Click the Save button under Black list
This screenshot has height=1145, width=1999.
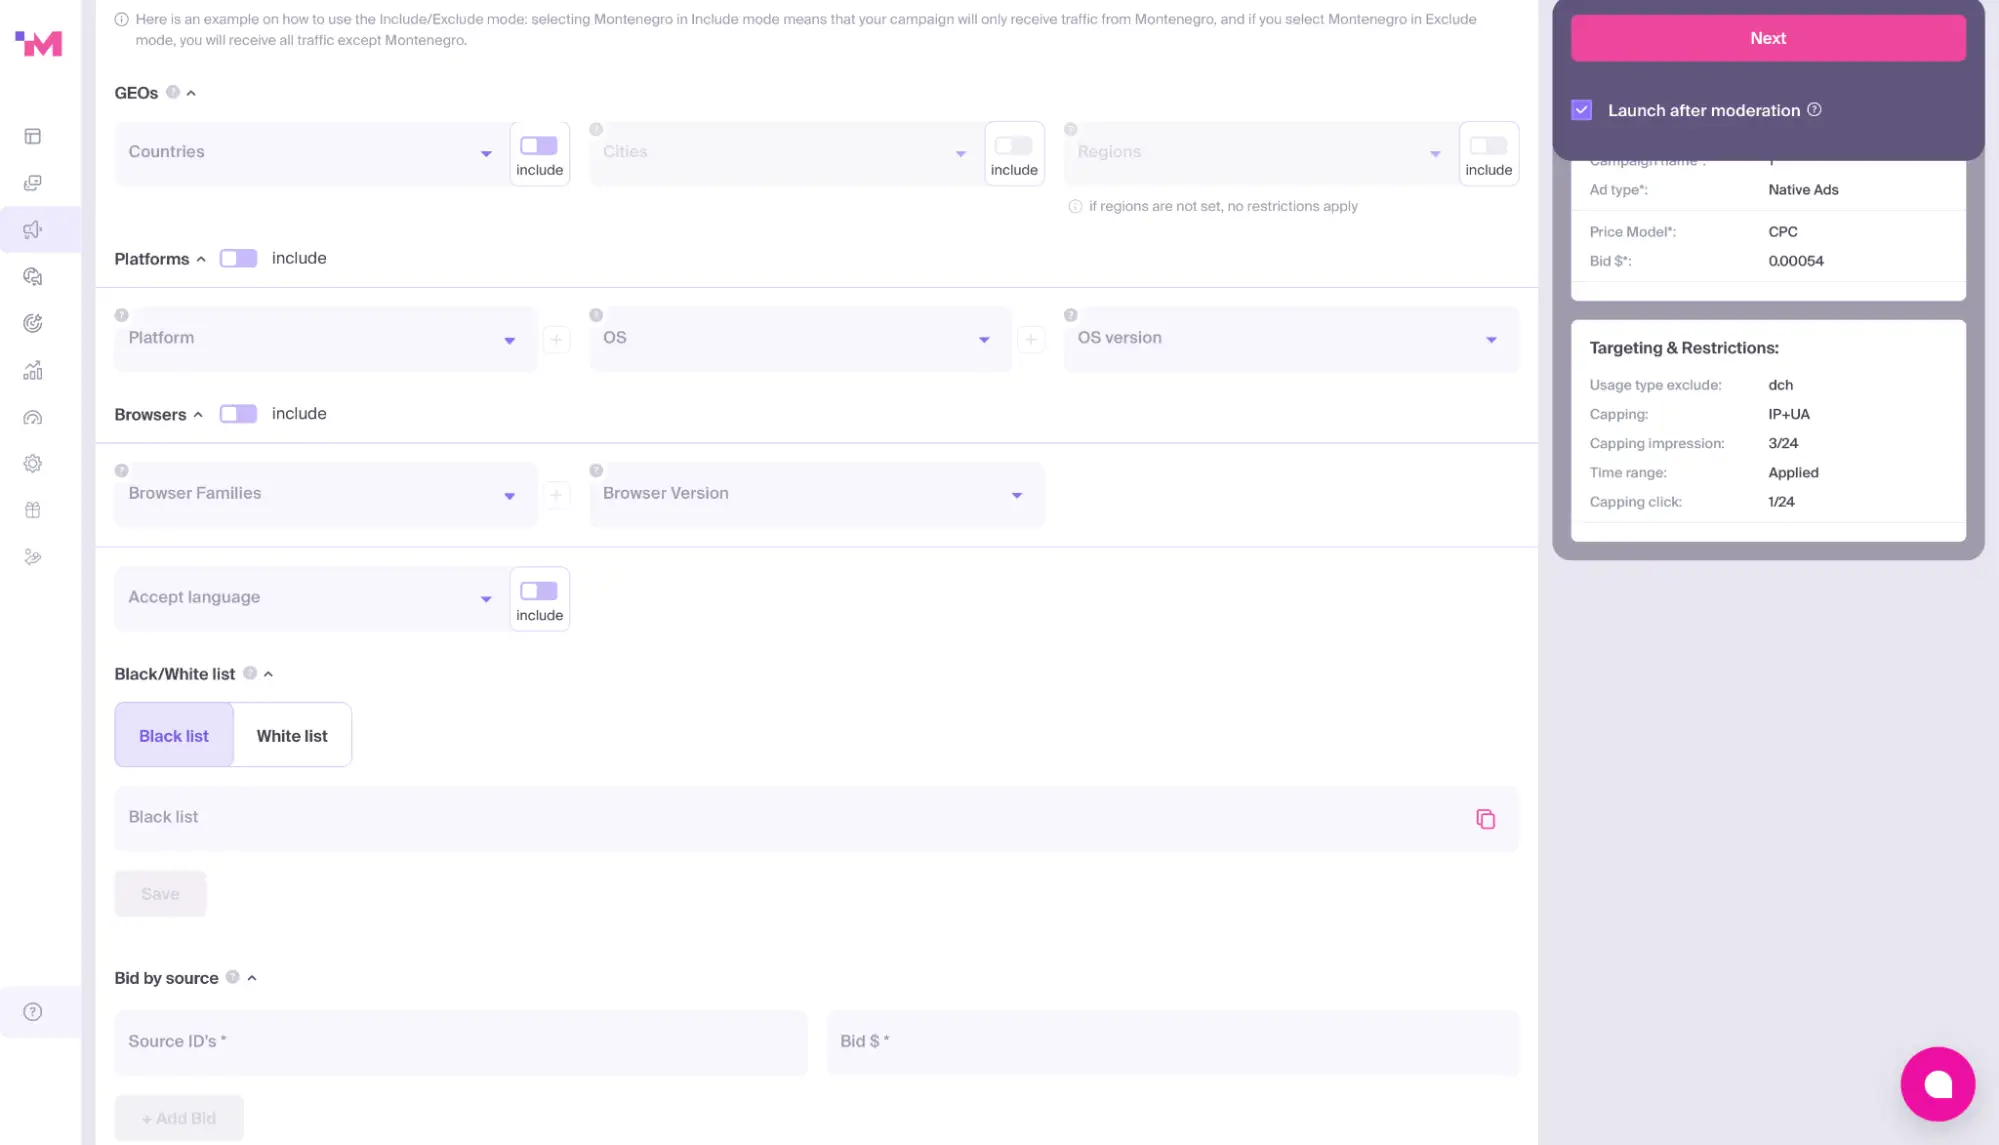(x=160, y=894)
